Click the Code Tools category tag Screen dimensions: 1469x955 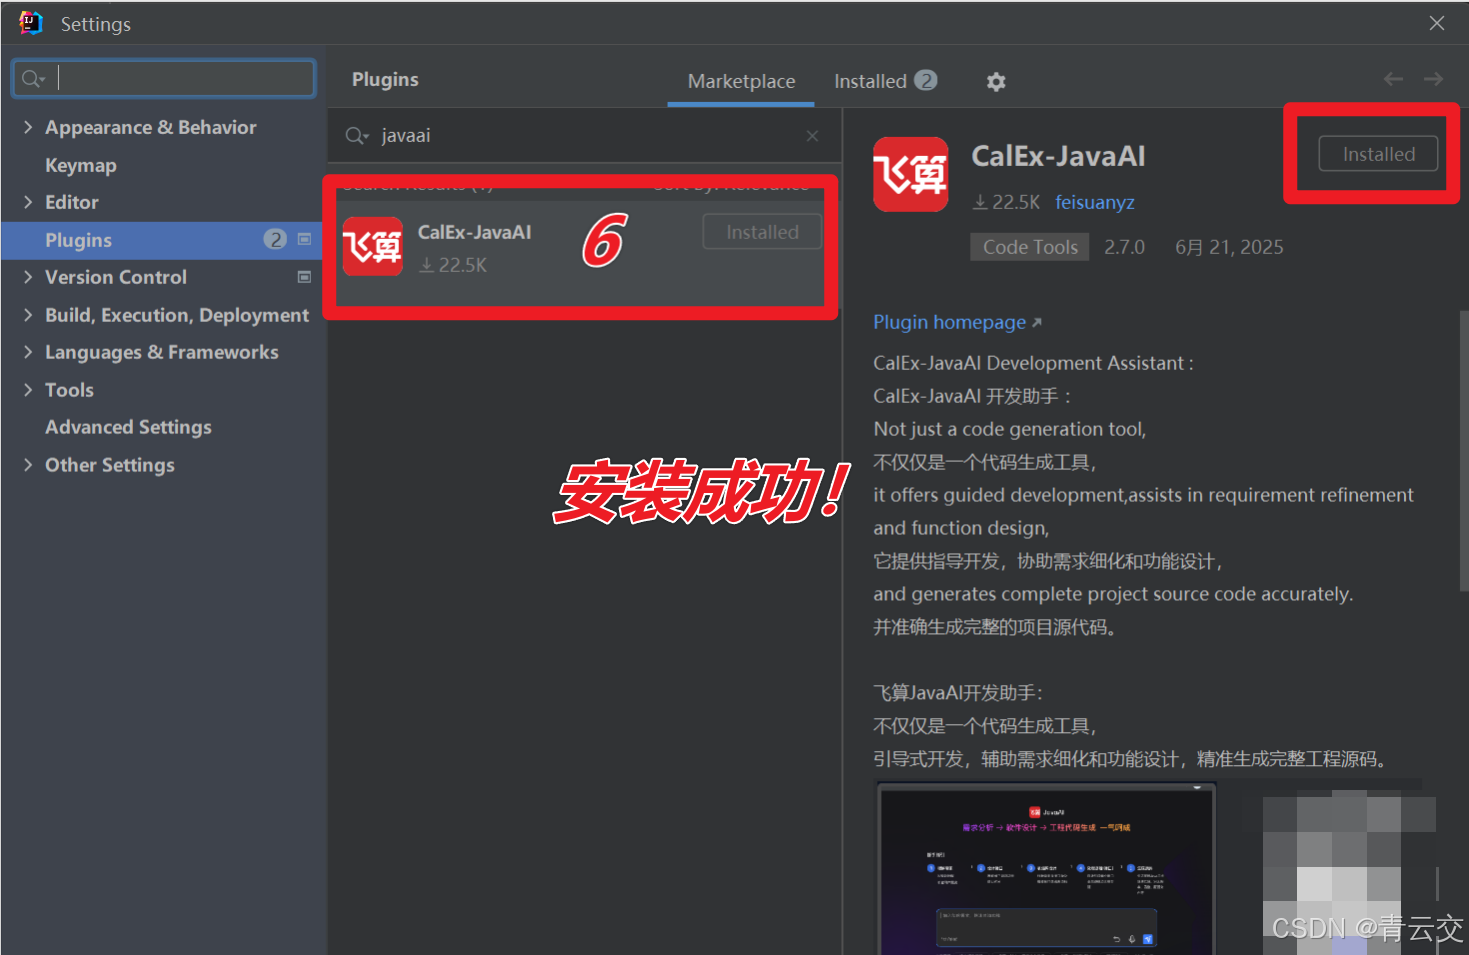1030,247
